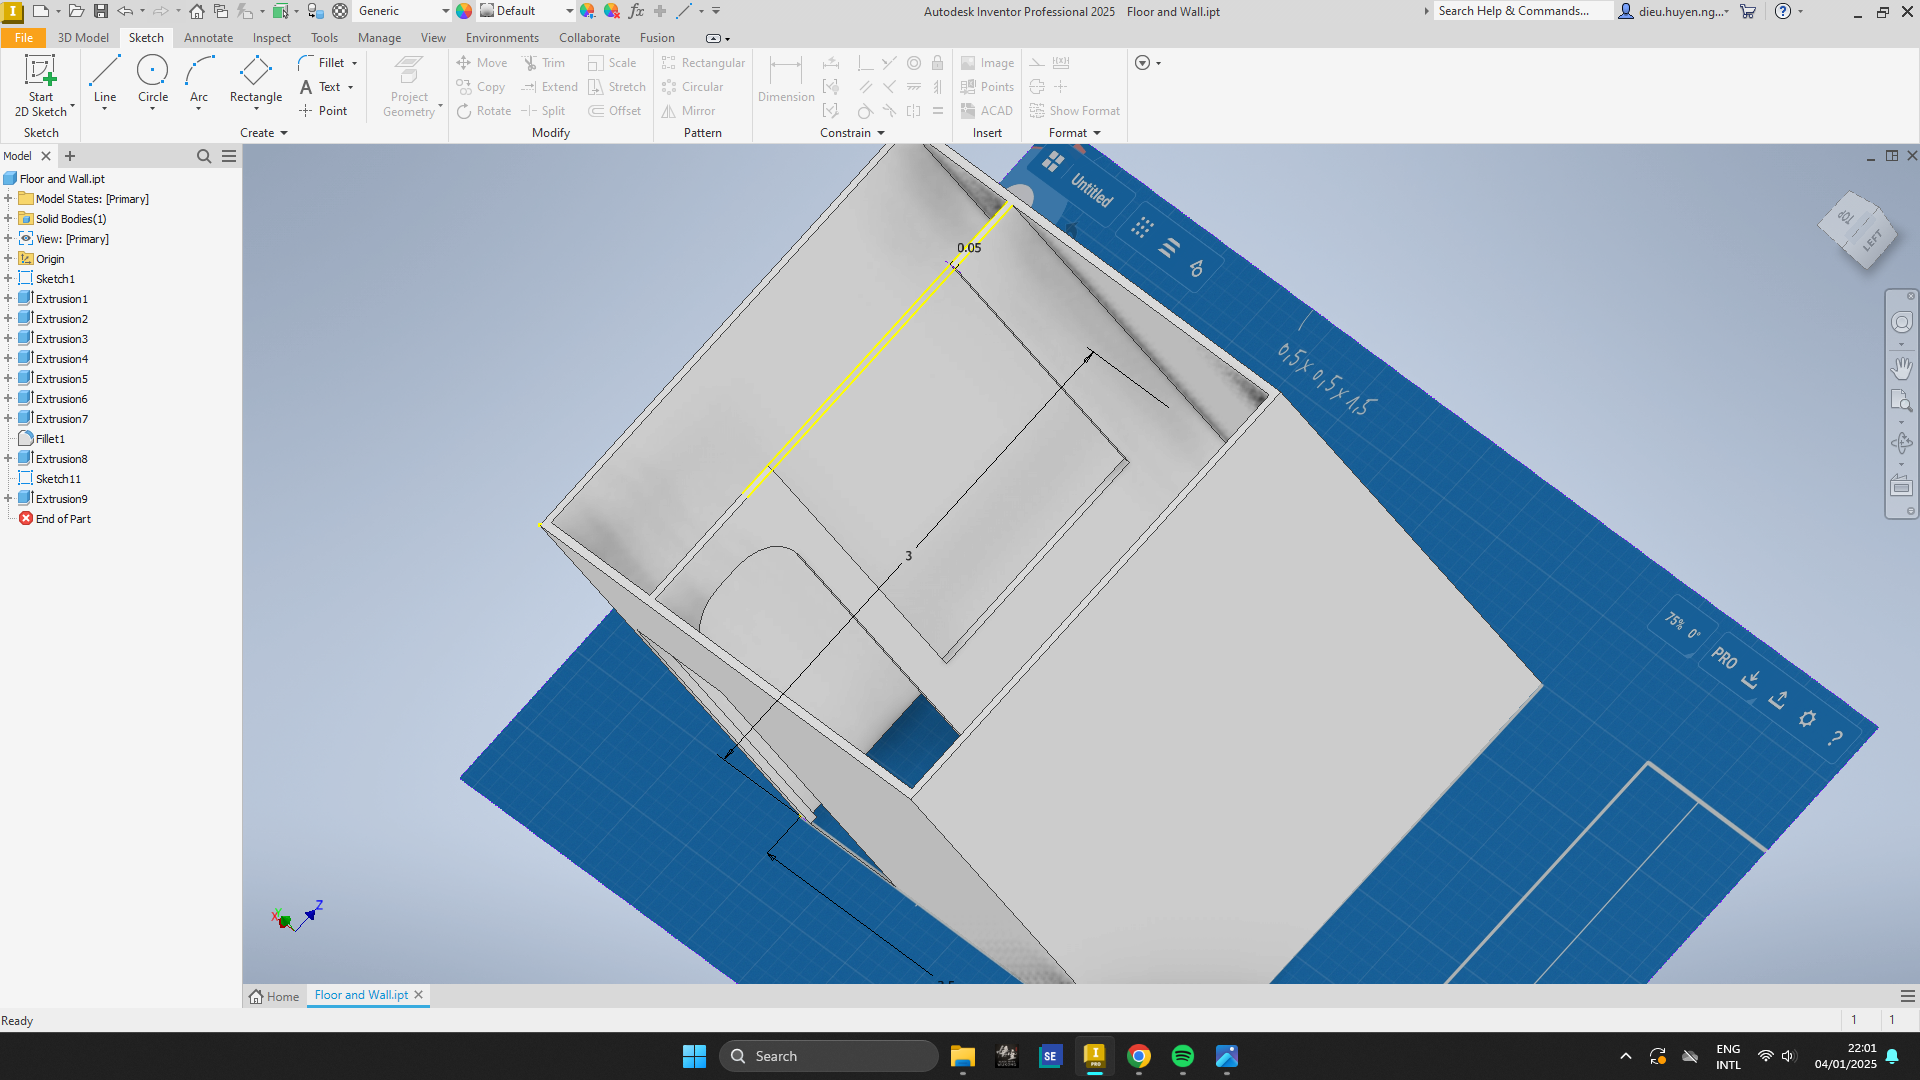Select Sketch11 in the browser

[x=58, y=479]
